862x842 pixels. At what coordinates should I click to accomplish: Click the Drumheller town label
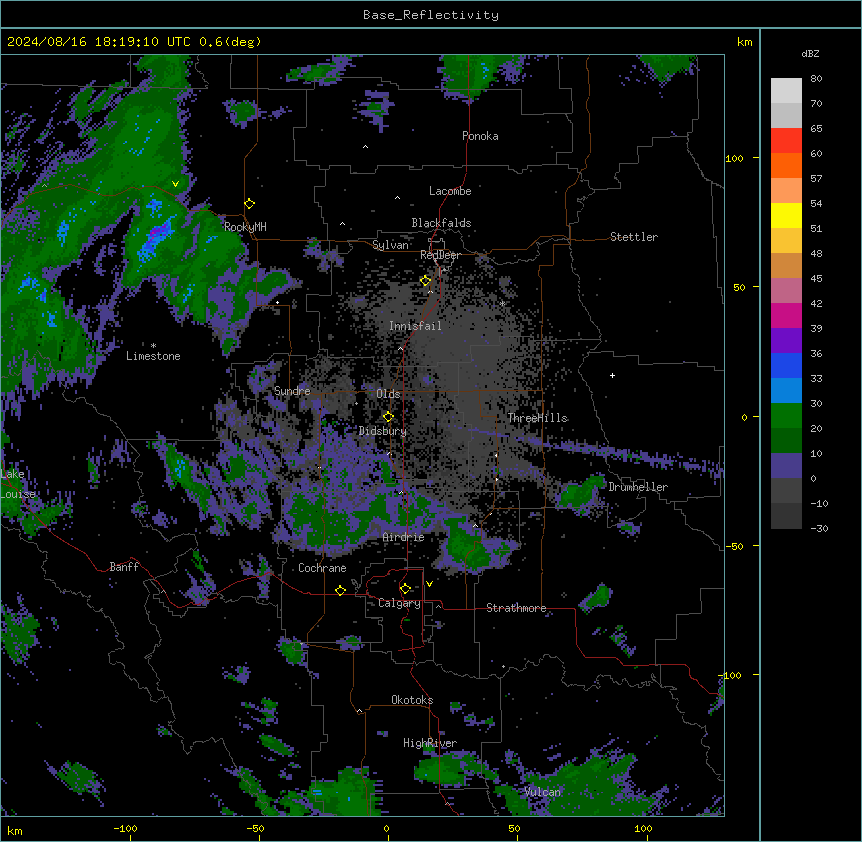(638, 487)
